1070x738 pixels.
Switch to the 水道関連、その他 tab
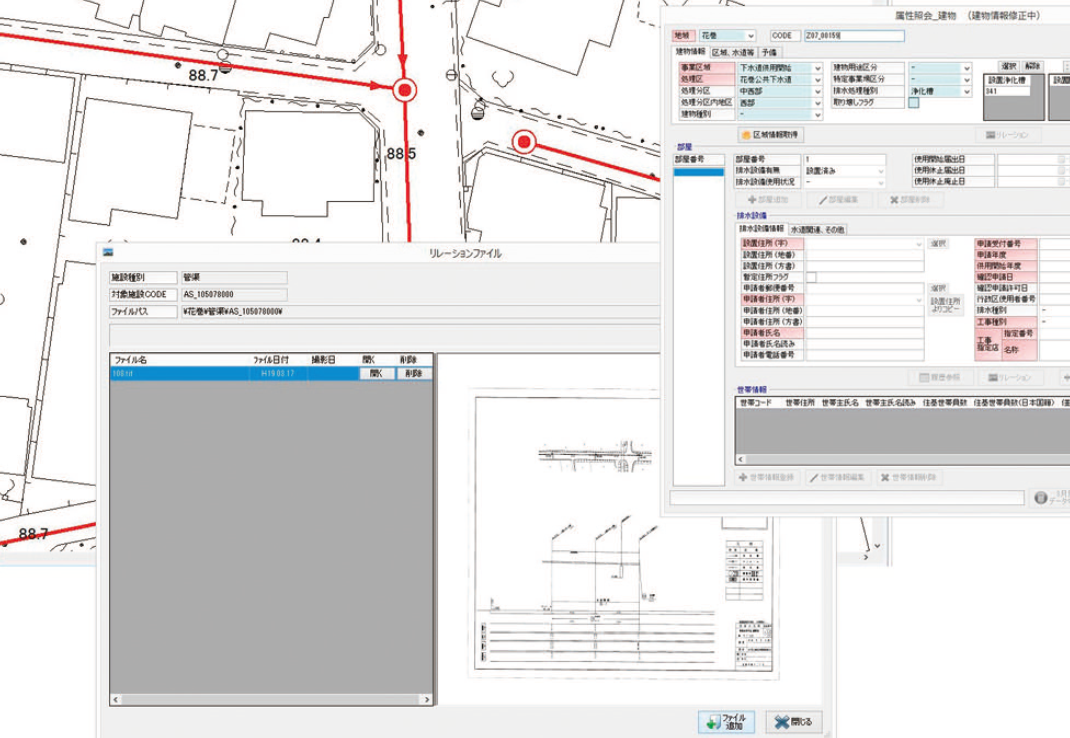click(817, 229)
